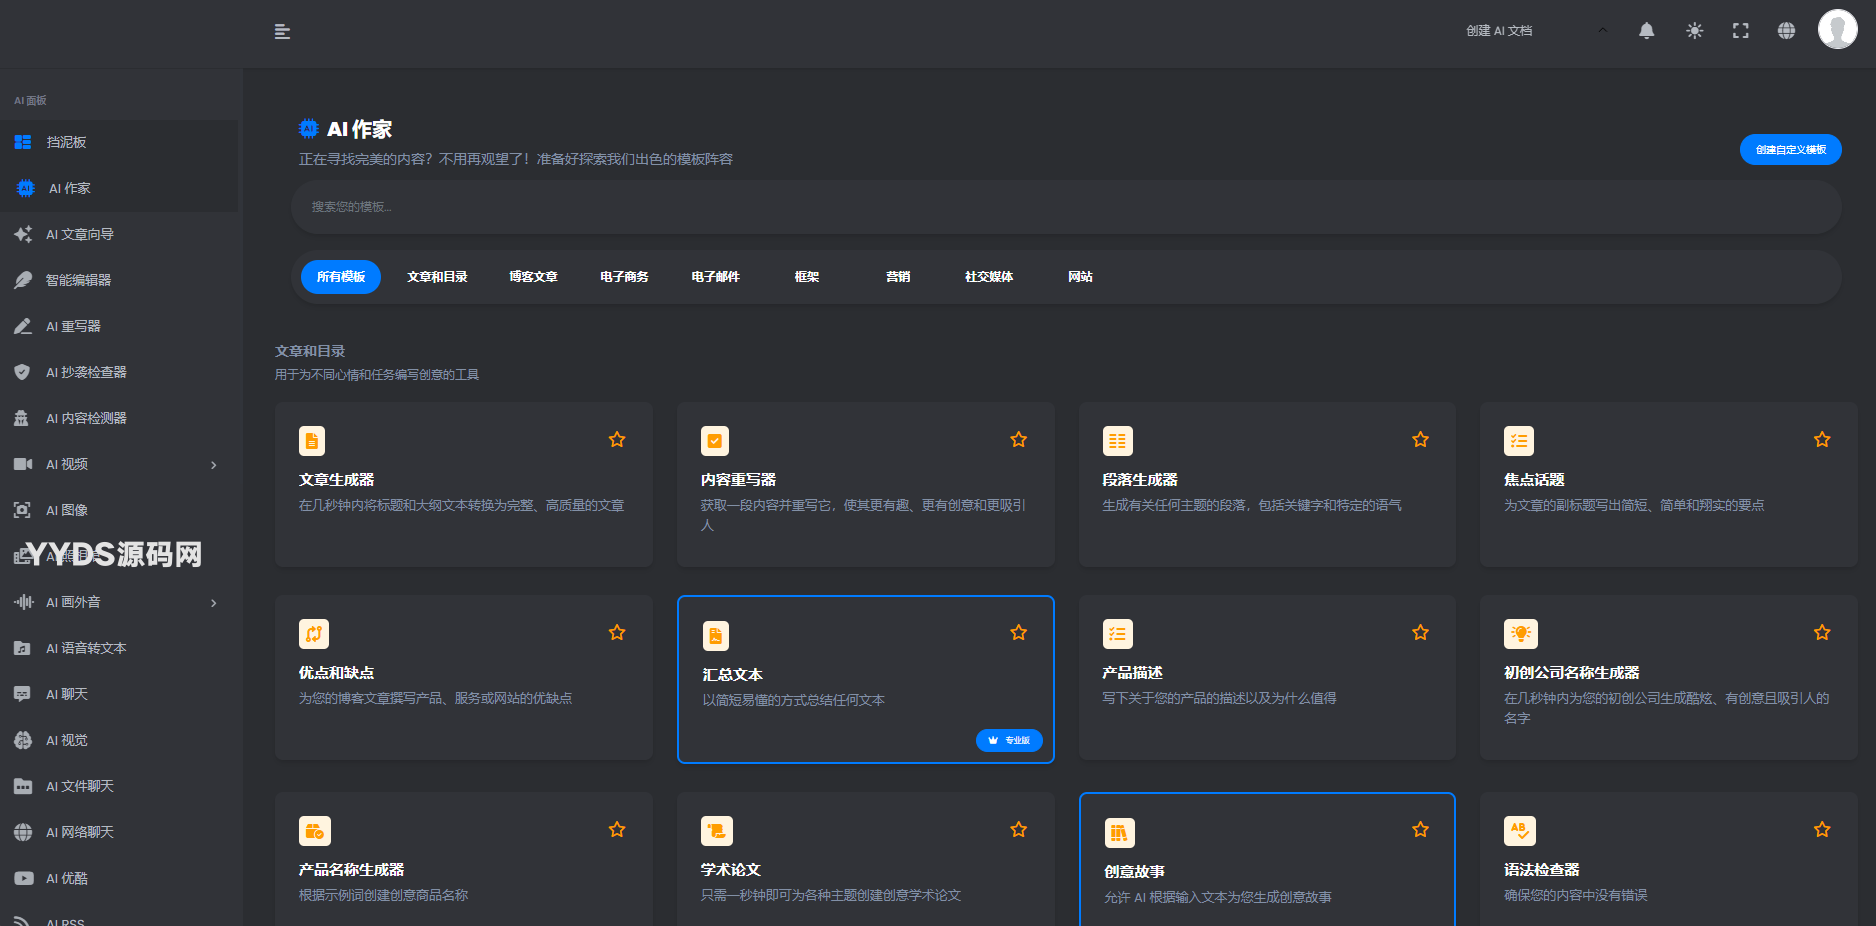Expand the AI 画外音 sidebar submenu

(213, 603)
